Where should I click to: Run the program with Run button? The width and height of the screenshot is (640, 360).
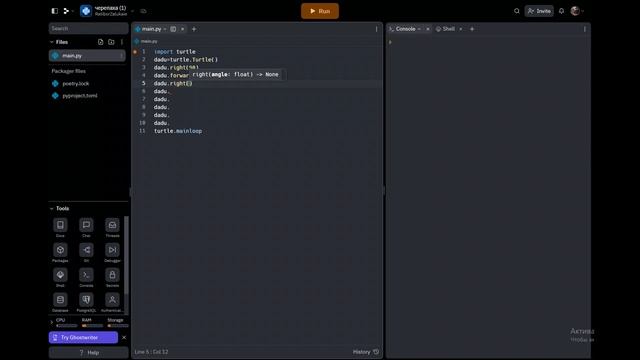point(320,11)
